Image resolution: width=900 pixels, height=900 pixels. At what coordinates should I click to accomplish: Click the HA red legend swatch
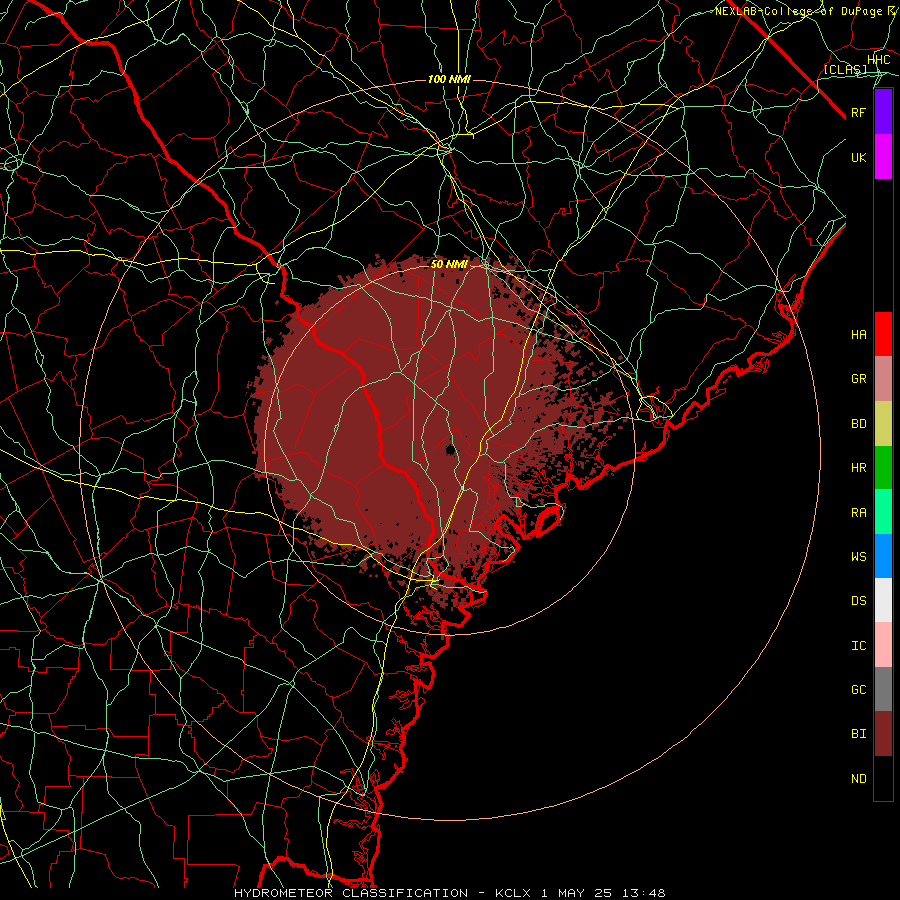point(883,334)
